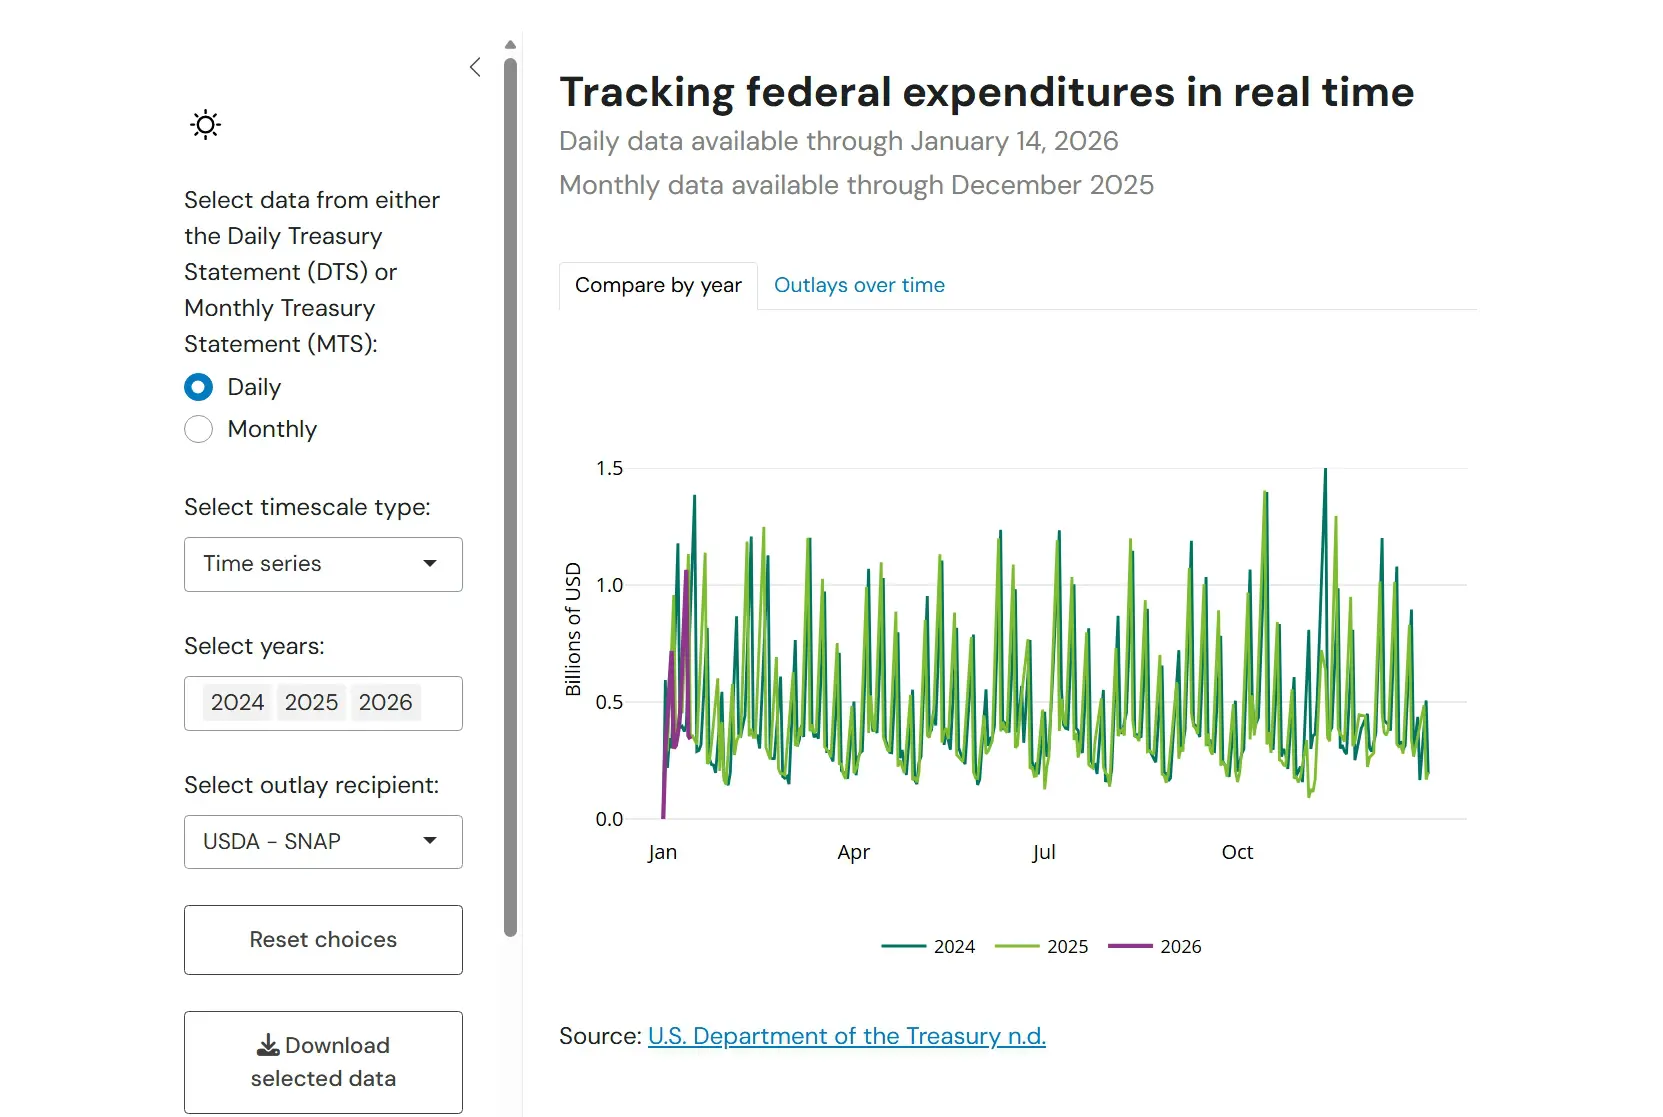The height and width of the screenshot is (1117, 1663).
Task: Click the sidebar scrollbar up arrow
Action: pos(510,44)
